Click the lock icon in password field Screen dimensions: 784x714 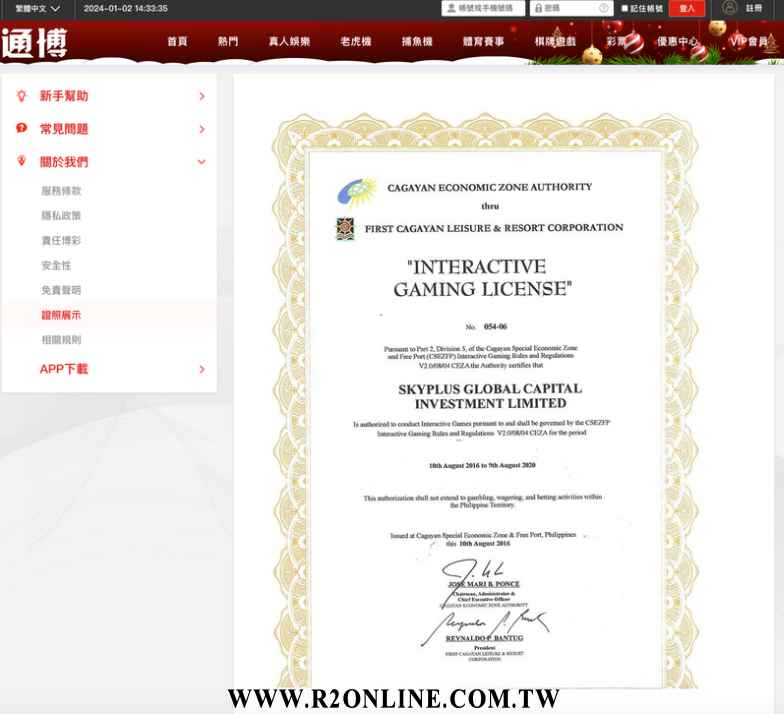click(x=538, y=8)
